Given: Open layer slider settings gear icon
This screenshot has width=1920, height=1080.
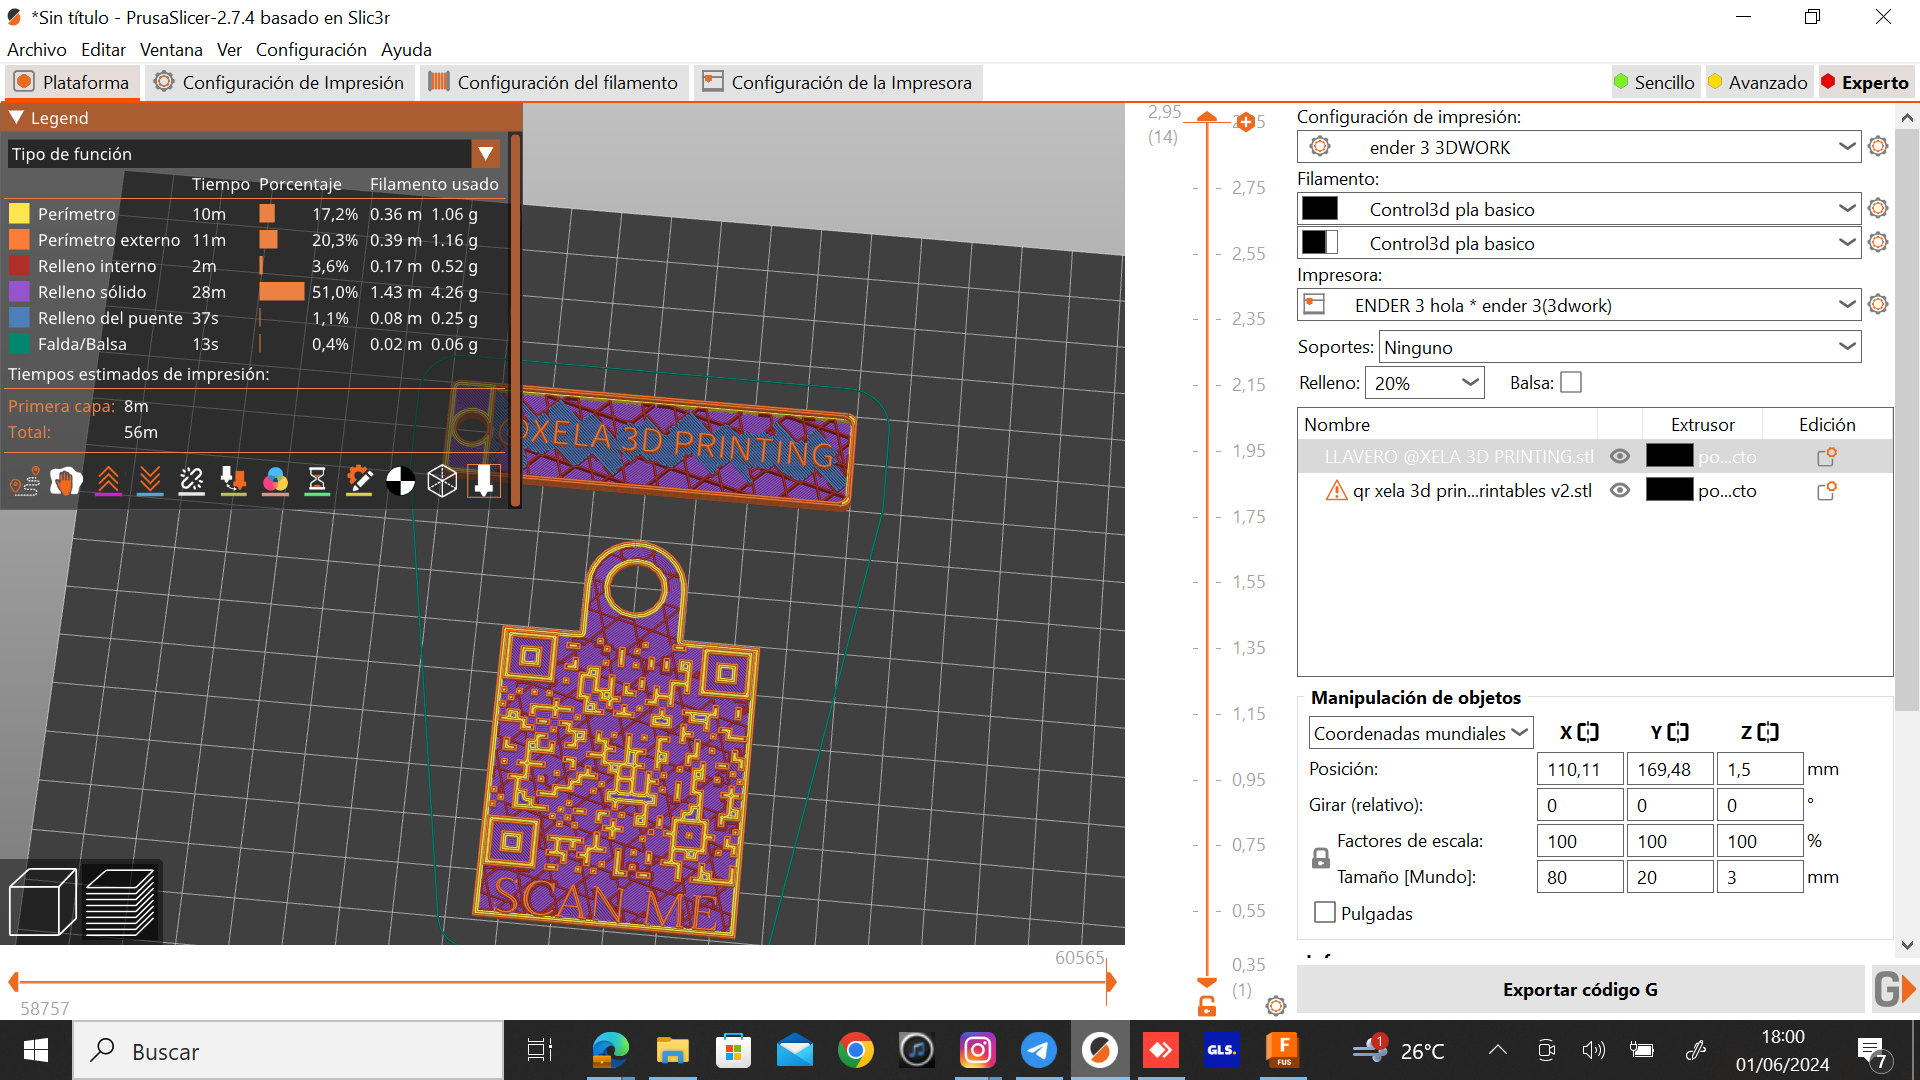Looking at the screenshot, I should (1275, 1005).
